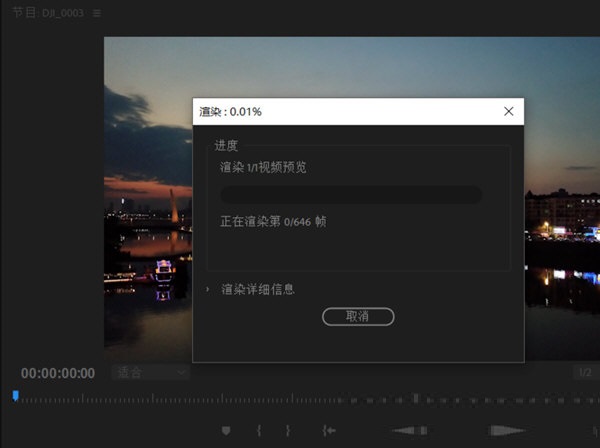This screenshot has height=448, width=600.
Task: Click the middle of the time ruler
Action: coord(300,399)
